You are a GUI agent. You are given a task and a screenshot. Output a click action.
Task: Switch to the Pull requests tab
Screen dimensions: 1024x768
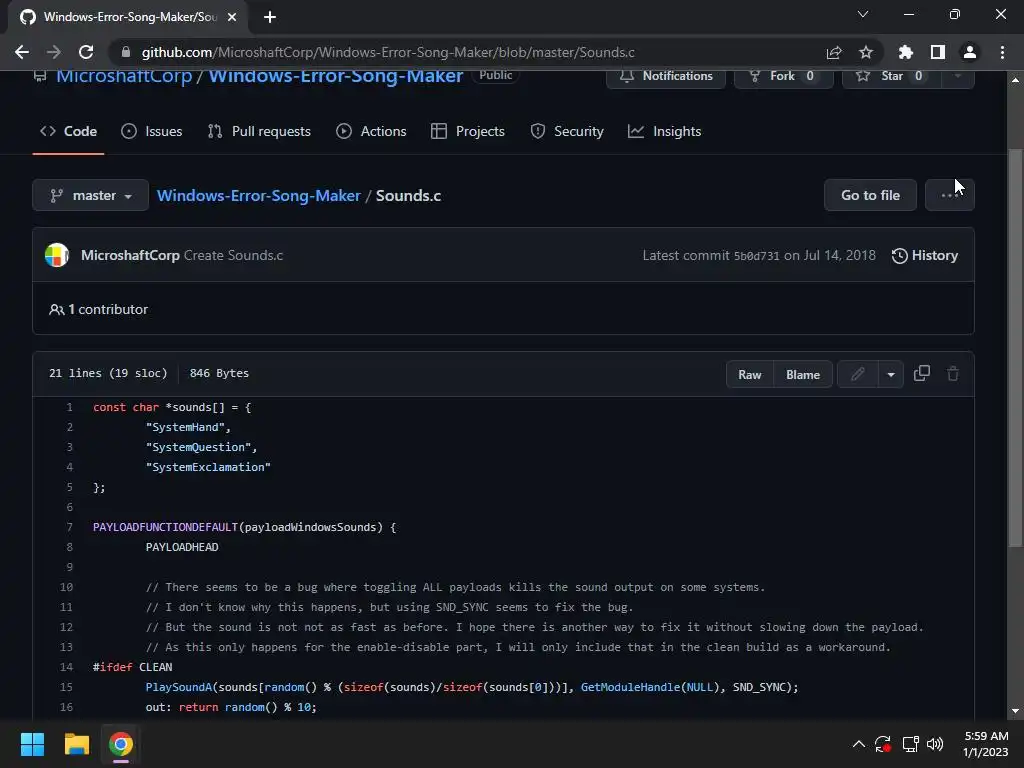pos(259,131)
